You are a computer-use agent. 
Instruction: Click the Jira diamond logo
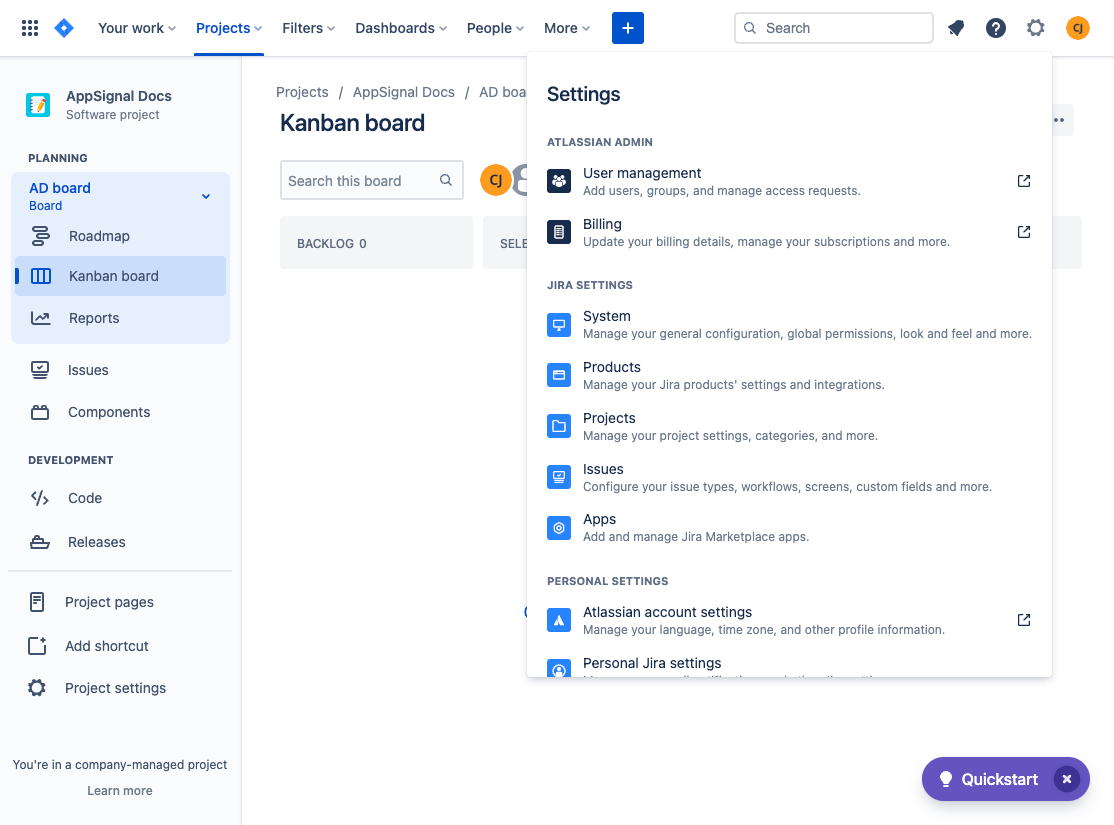[64, 28]
